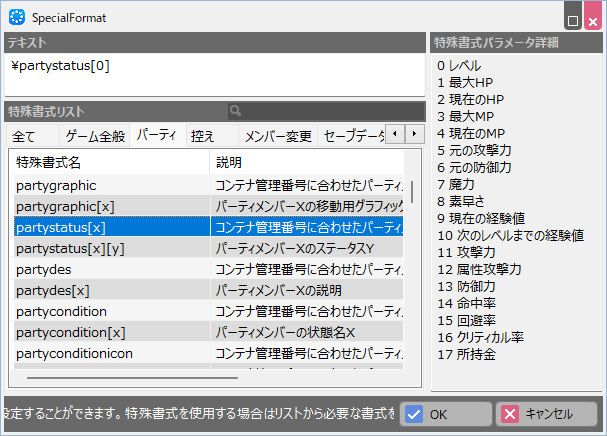Image resolution: width=607 pixels, height=436 pixels.
Task: Sort by the 特殊書式名 column header
Action: pos(110,162)
